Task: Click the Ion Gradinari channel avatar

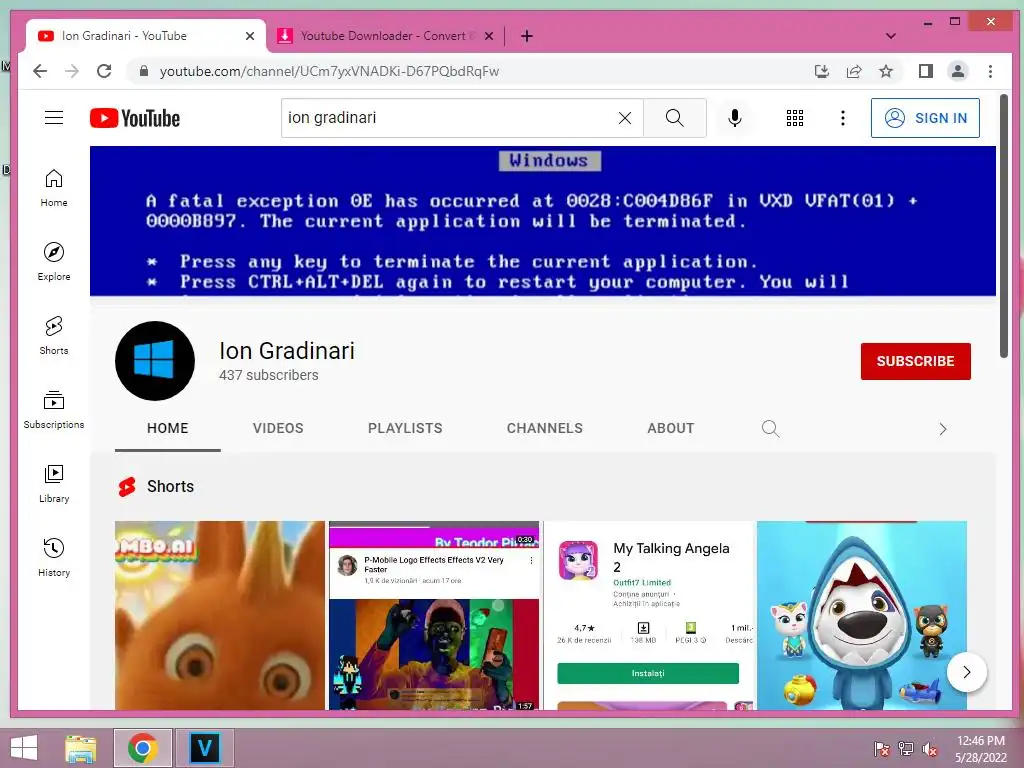Action: [155, 360]
